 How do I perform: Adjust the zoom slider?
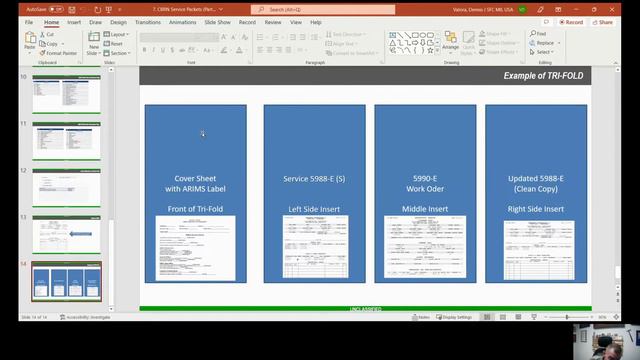point(567,317)
